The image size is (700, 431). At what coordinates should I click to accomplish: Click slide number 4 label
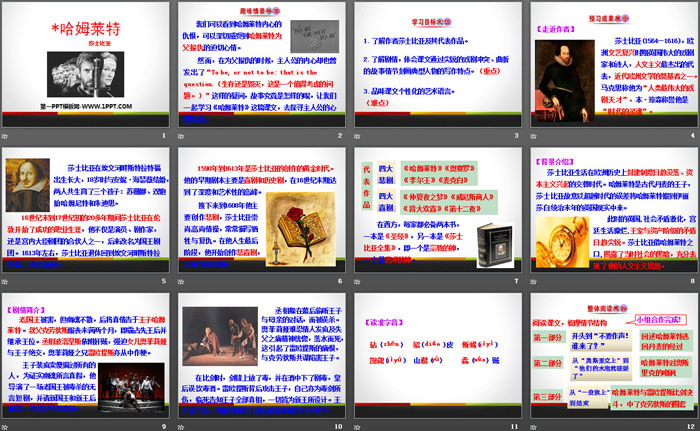693,135
